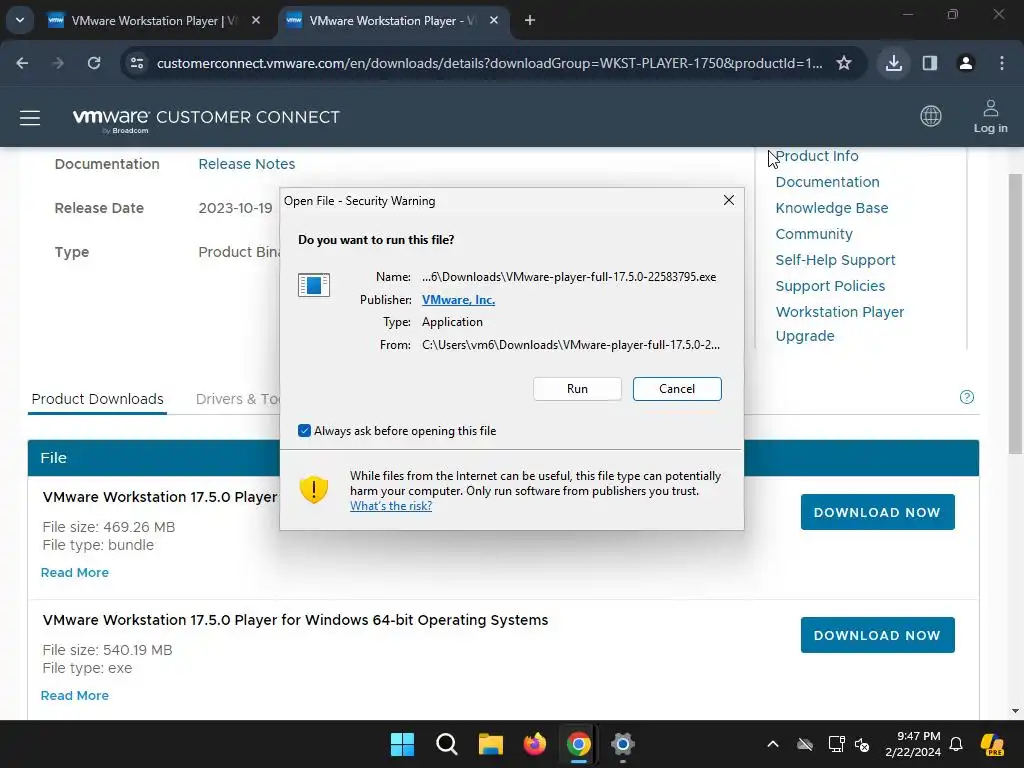Open the hamburger menu in VMware header

click(x=30, y=118)
